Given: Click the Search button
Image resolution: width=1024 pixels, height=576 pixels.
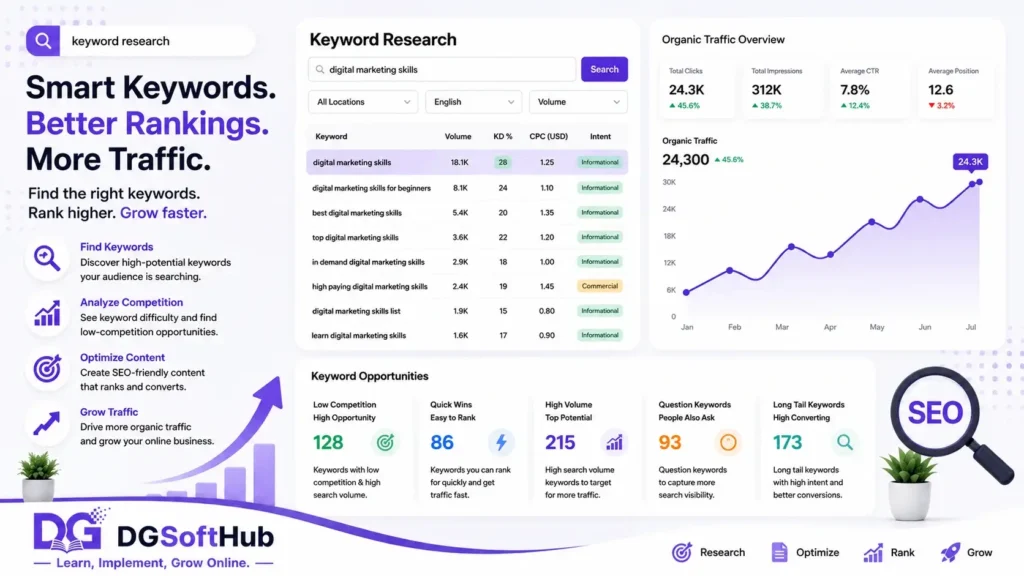Looking at the screenshot, I should [x=604, y=69].
